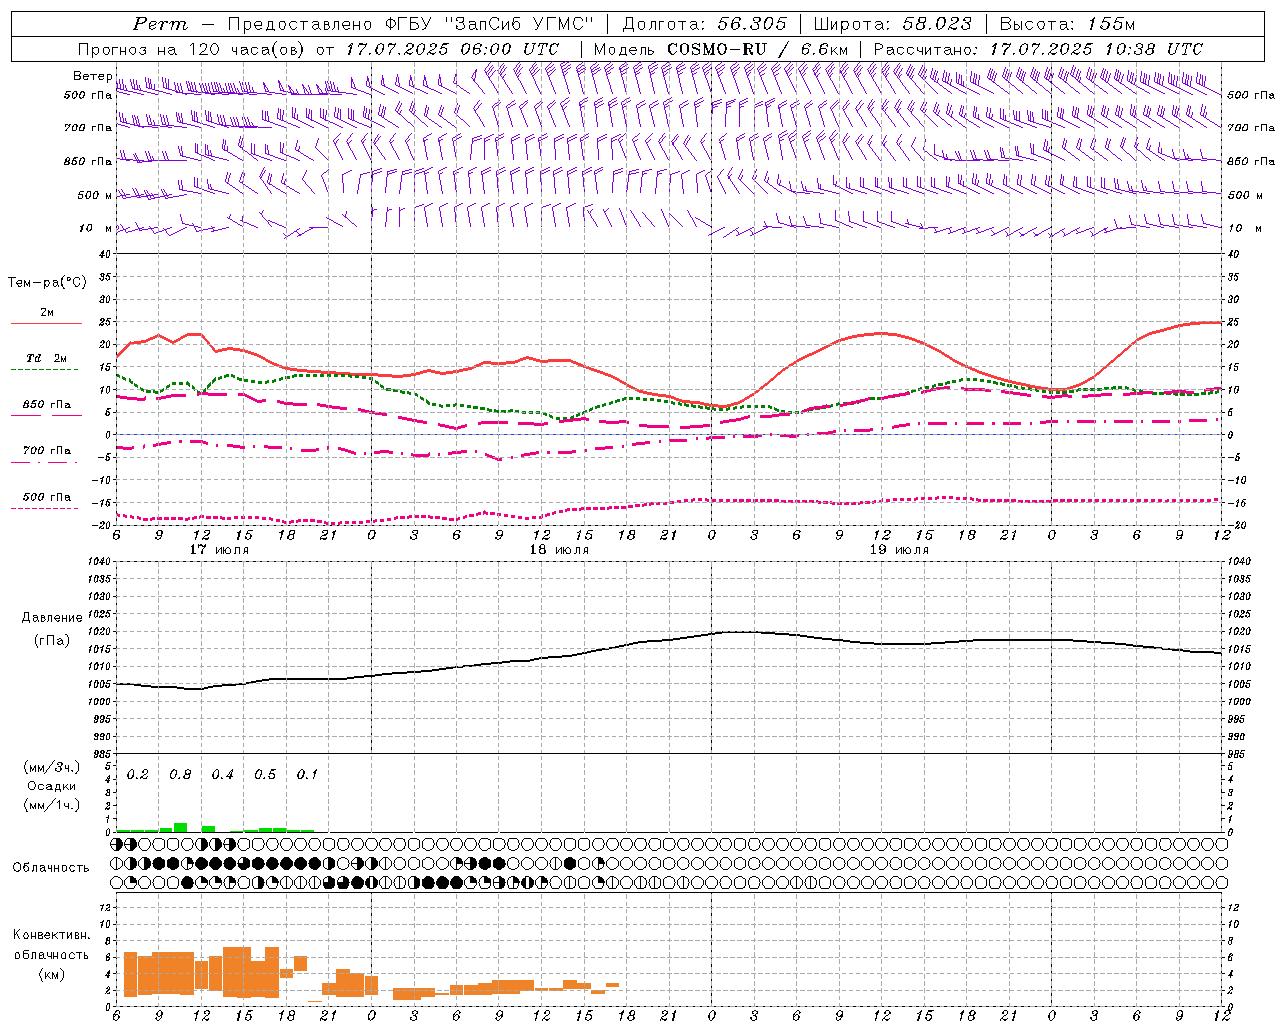The image size is (1280, 1024).
Task: Click the "(мм/3ч.)" precipitation unit label
Action: click(52, 767)
